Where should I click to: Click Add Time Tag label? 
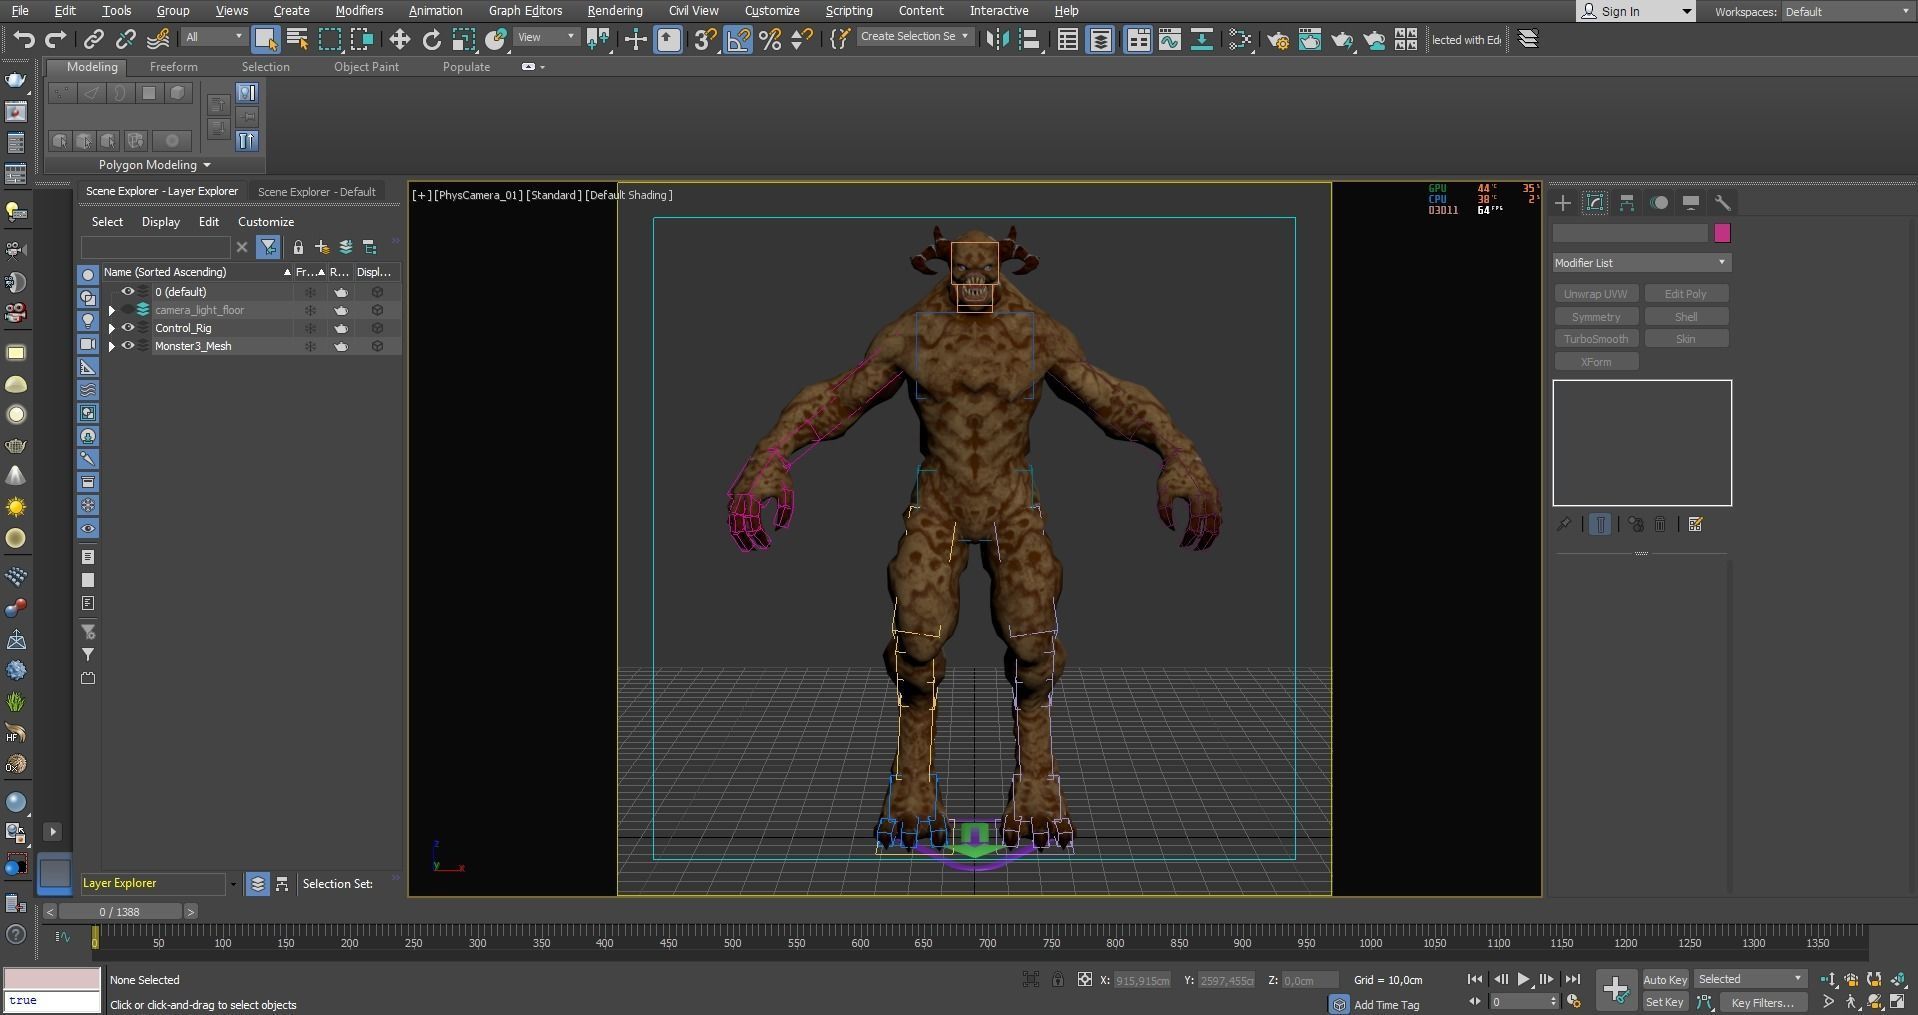click(x=1386, y=1004)
